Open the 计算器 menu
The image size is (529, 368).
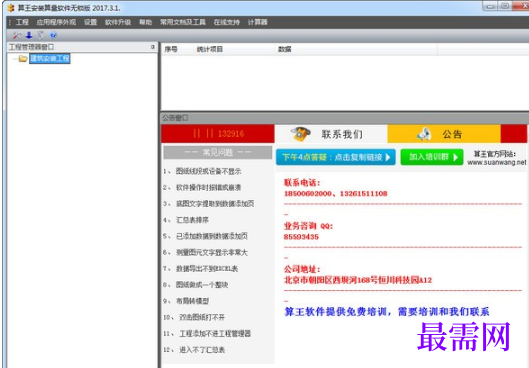(257, 22)
